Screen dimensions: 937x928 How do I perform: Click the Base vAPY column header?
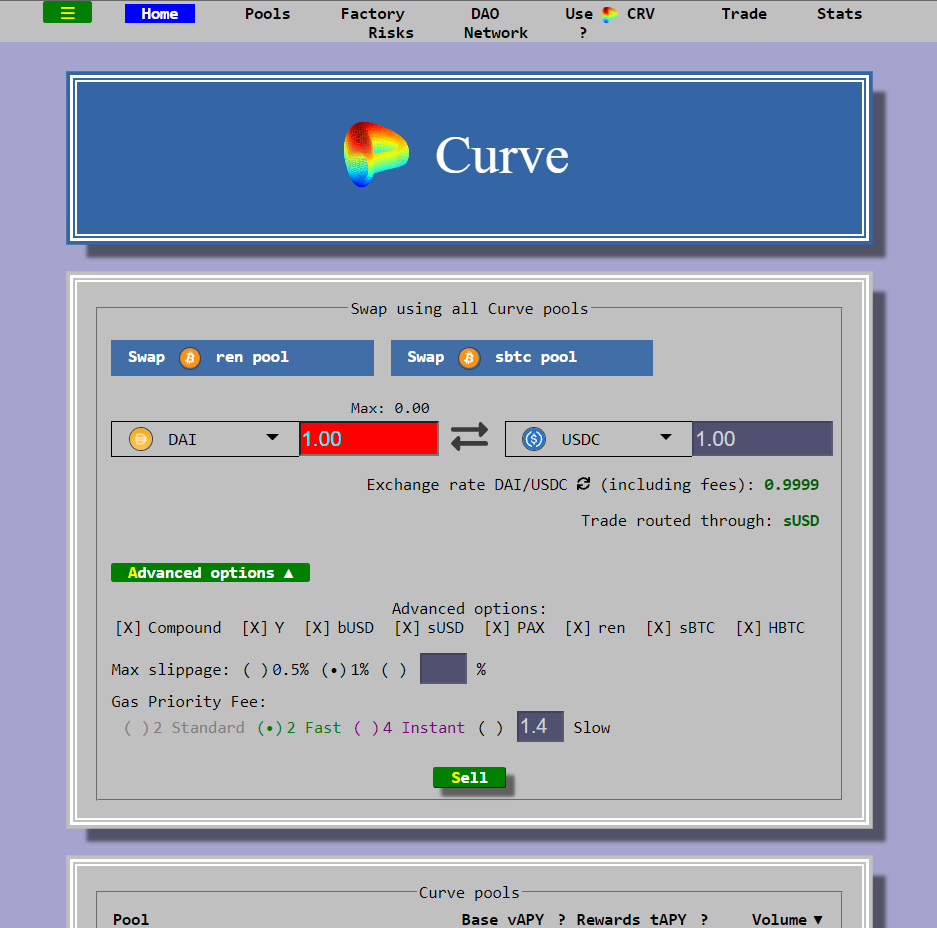pos(503,919)
